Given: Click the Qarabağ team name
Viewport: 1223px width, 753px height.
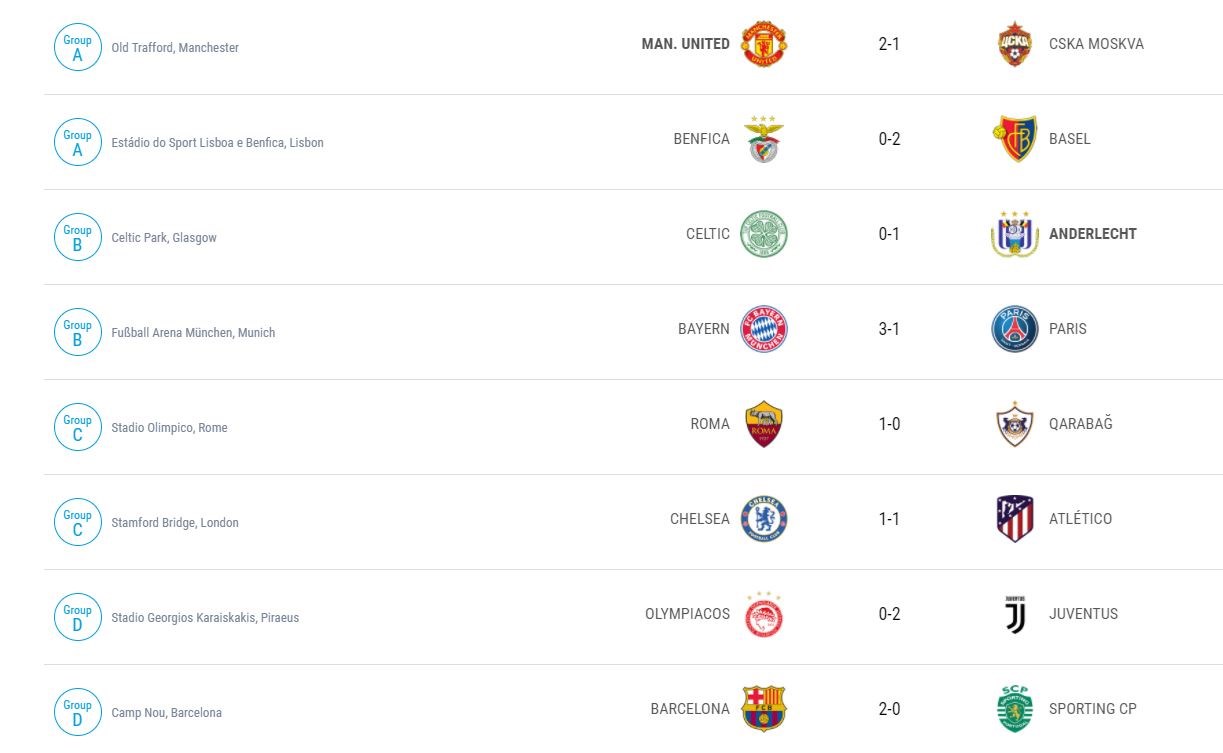Looking at the screenshot, I should click(x=1080, y=424).
